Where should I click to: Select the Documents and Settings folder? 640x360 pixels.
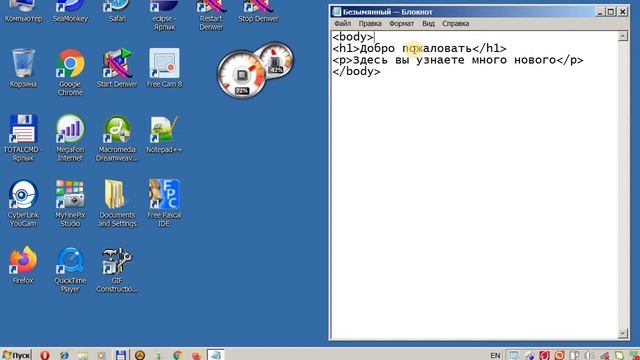click(x=117, y=203)
